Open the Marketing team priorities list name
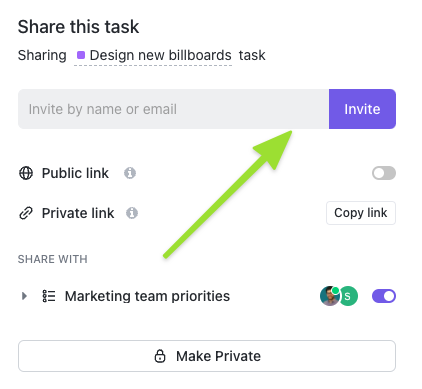The image size is (422, 389). (147, 296)
